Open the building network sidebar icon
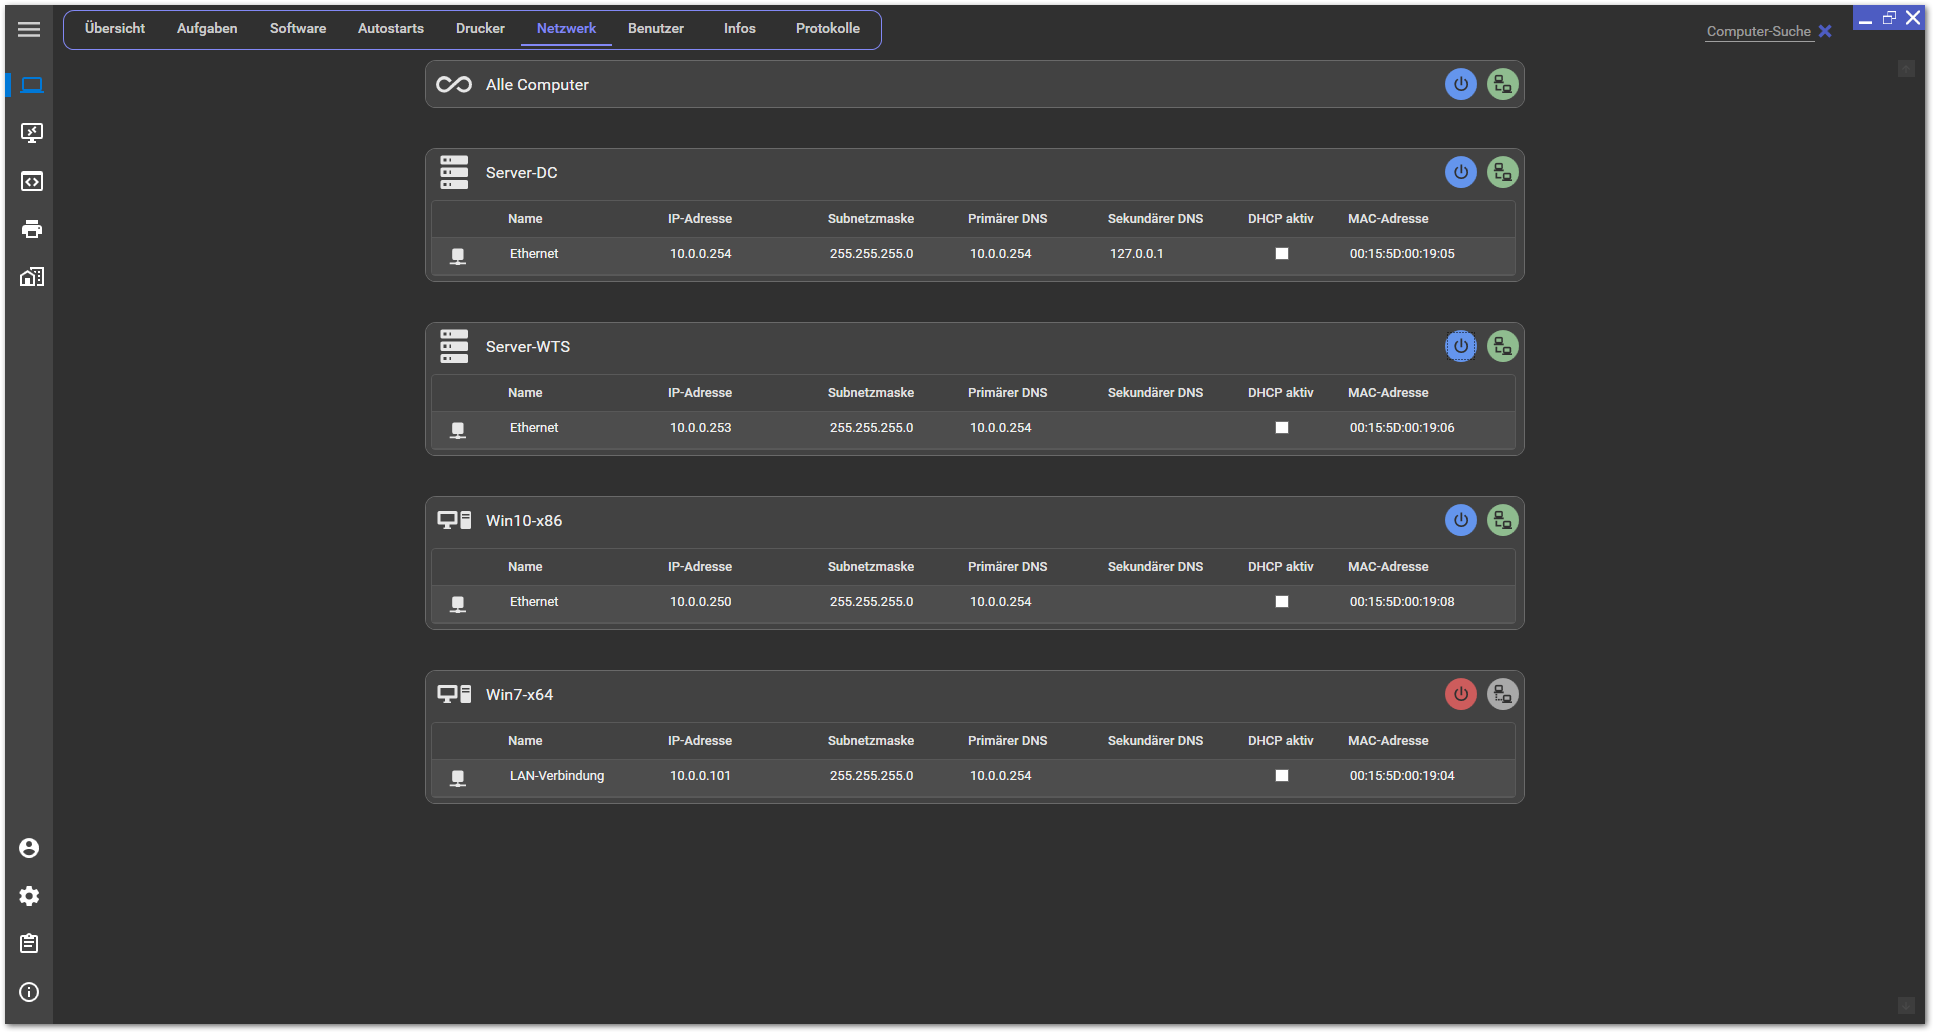Viewport: 1934px width, 1033px height. pos(31,277)
